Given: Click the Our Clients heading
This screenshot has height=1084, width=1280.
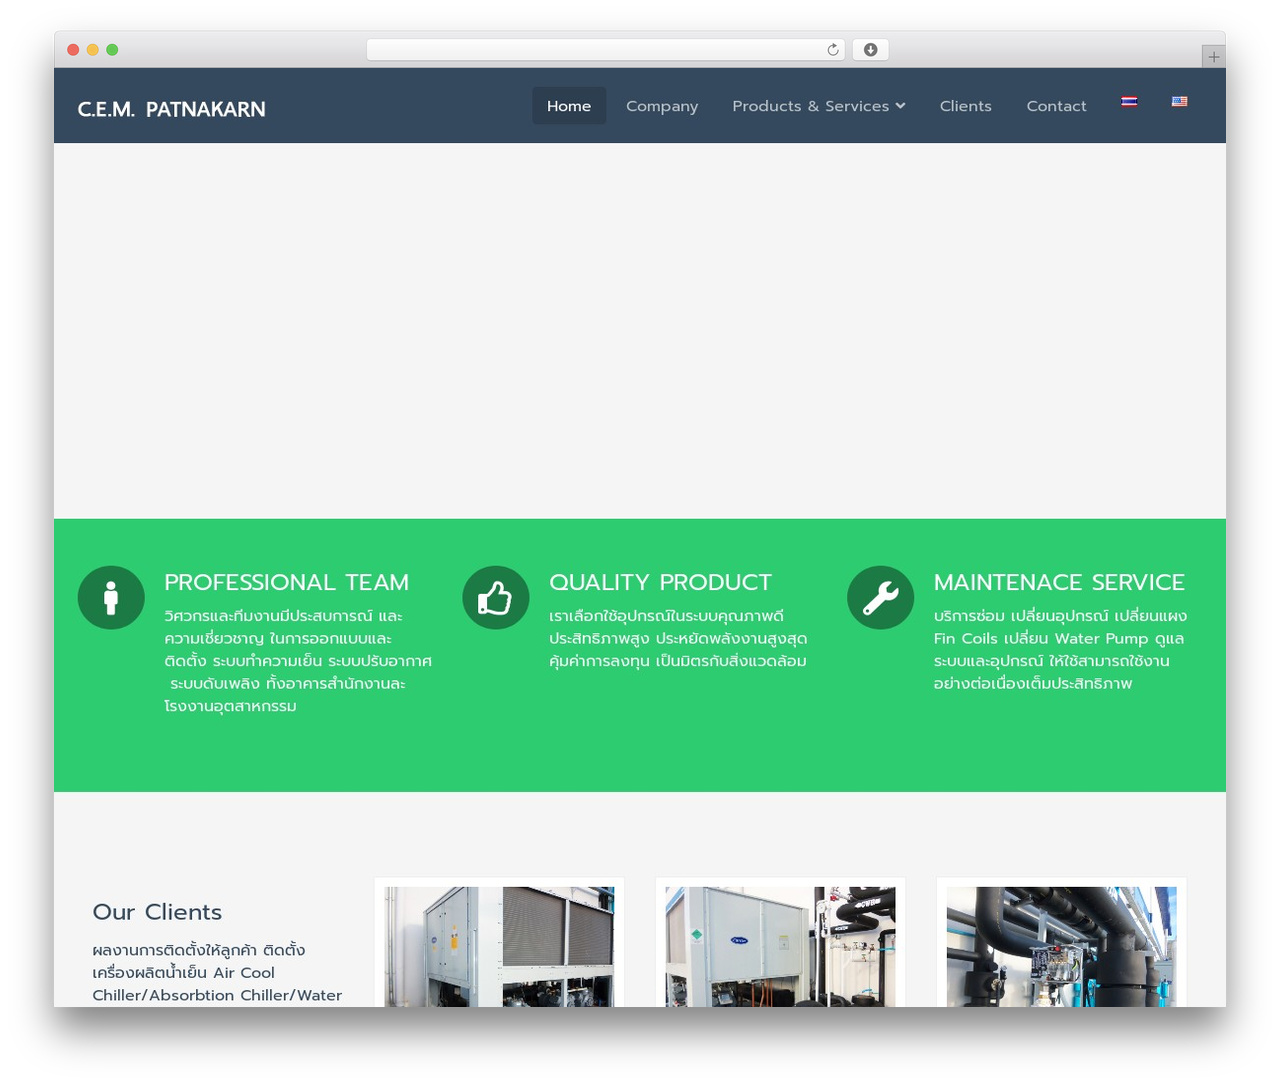Looking at the screenshot, I should (x=157, y=912).
